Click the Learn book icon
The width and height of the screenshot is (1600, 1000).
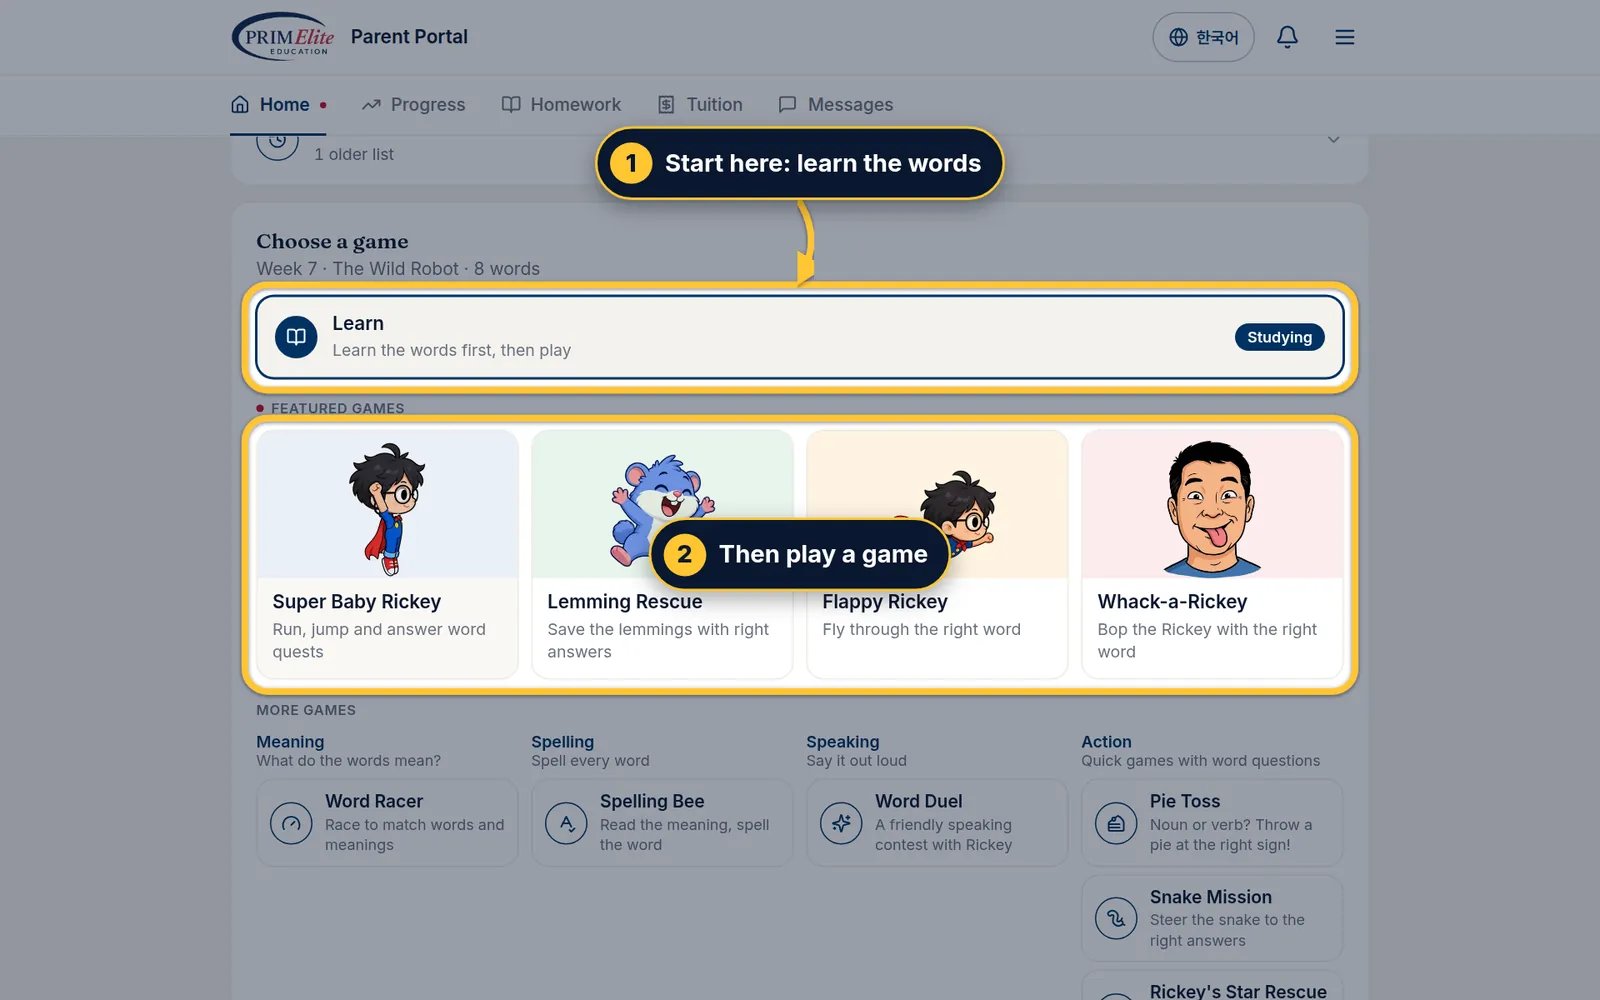click(296, 337)
